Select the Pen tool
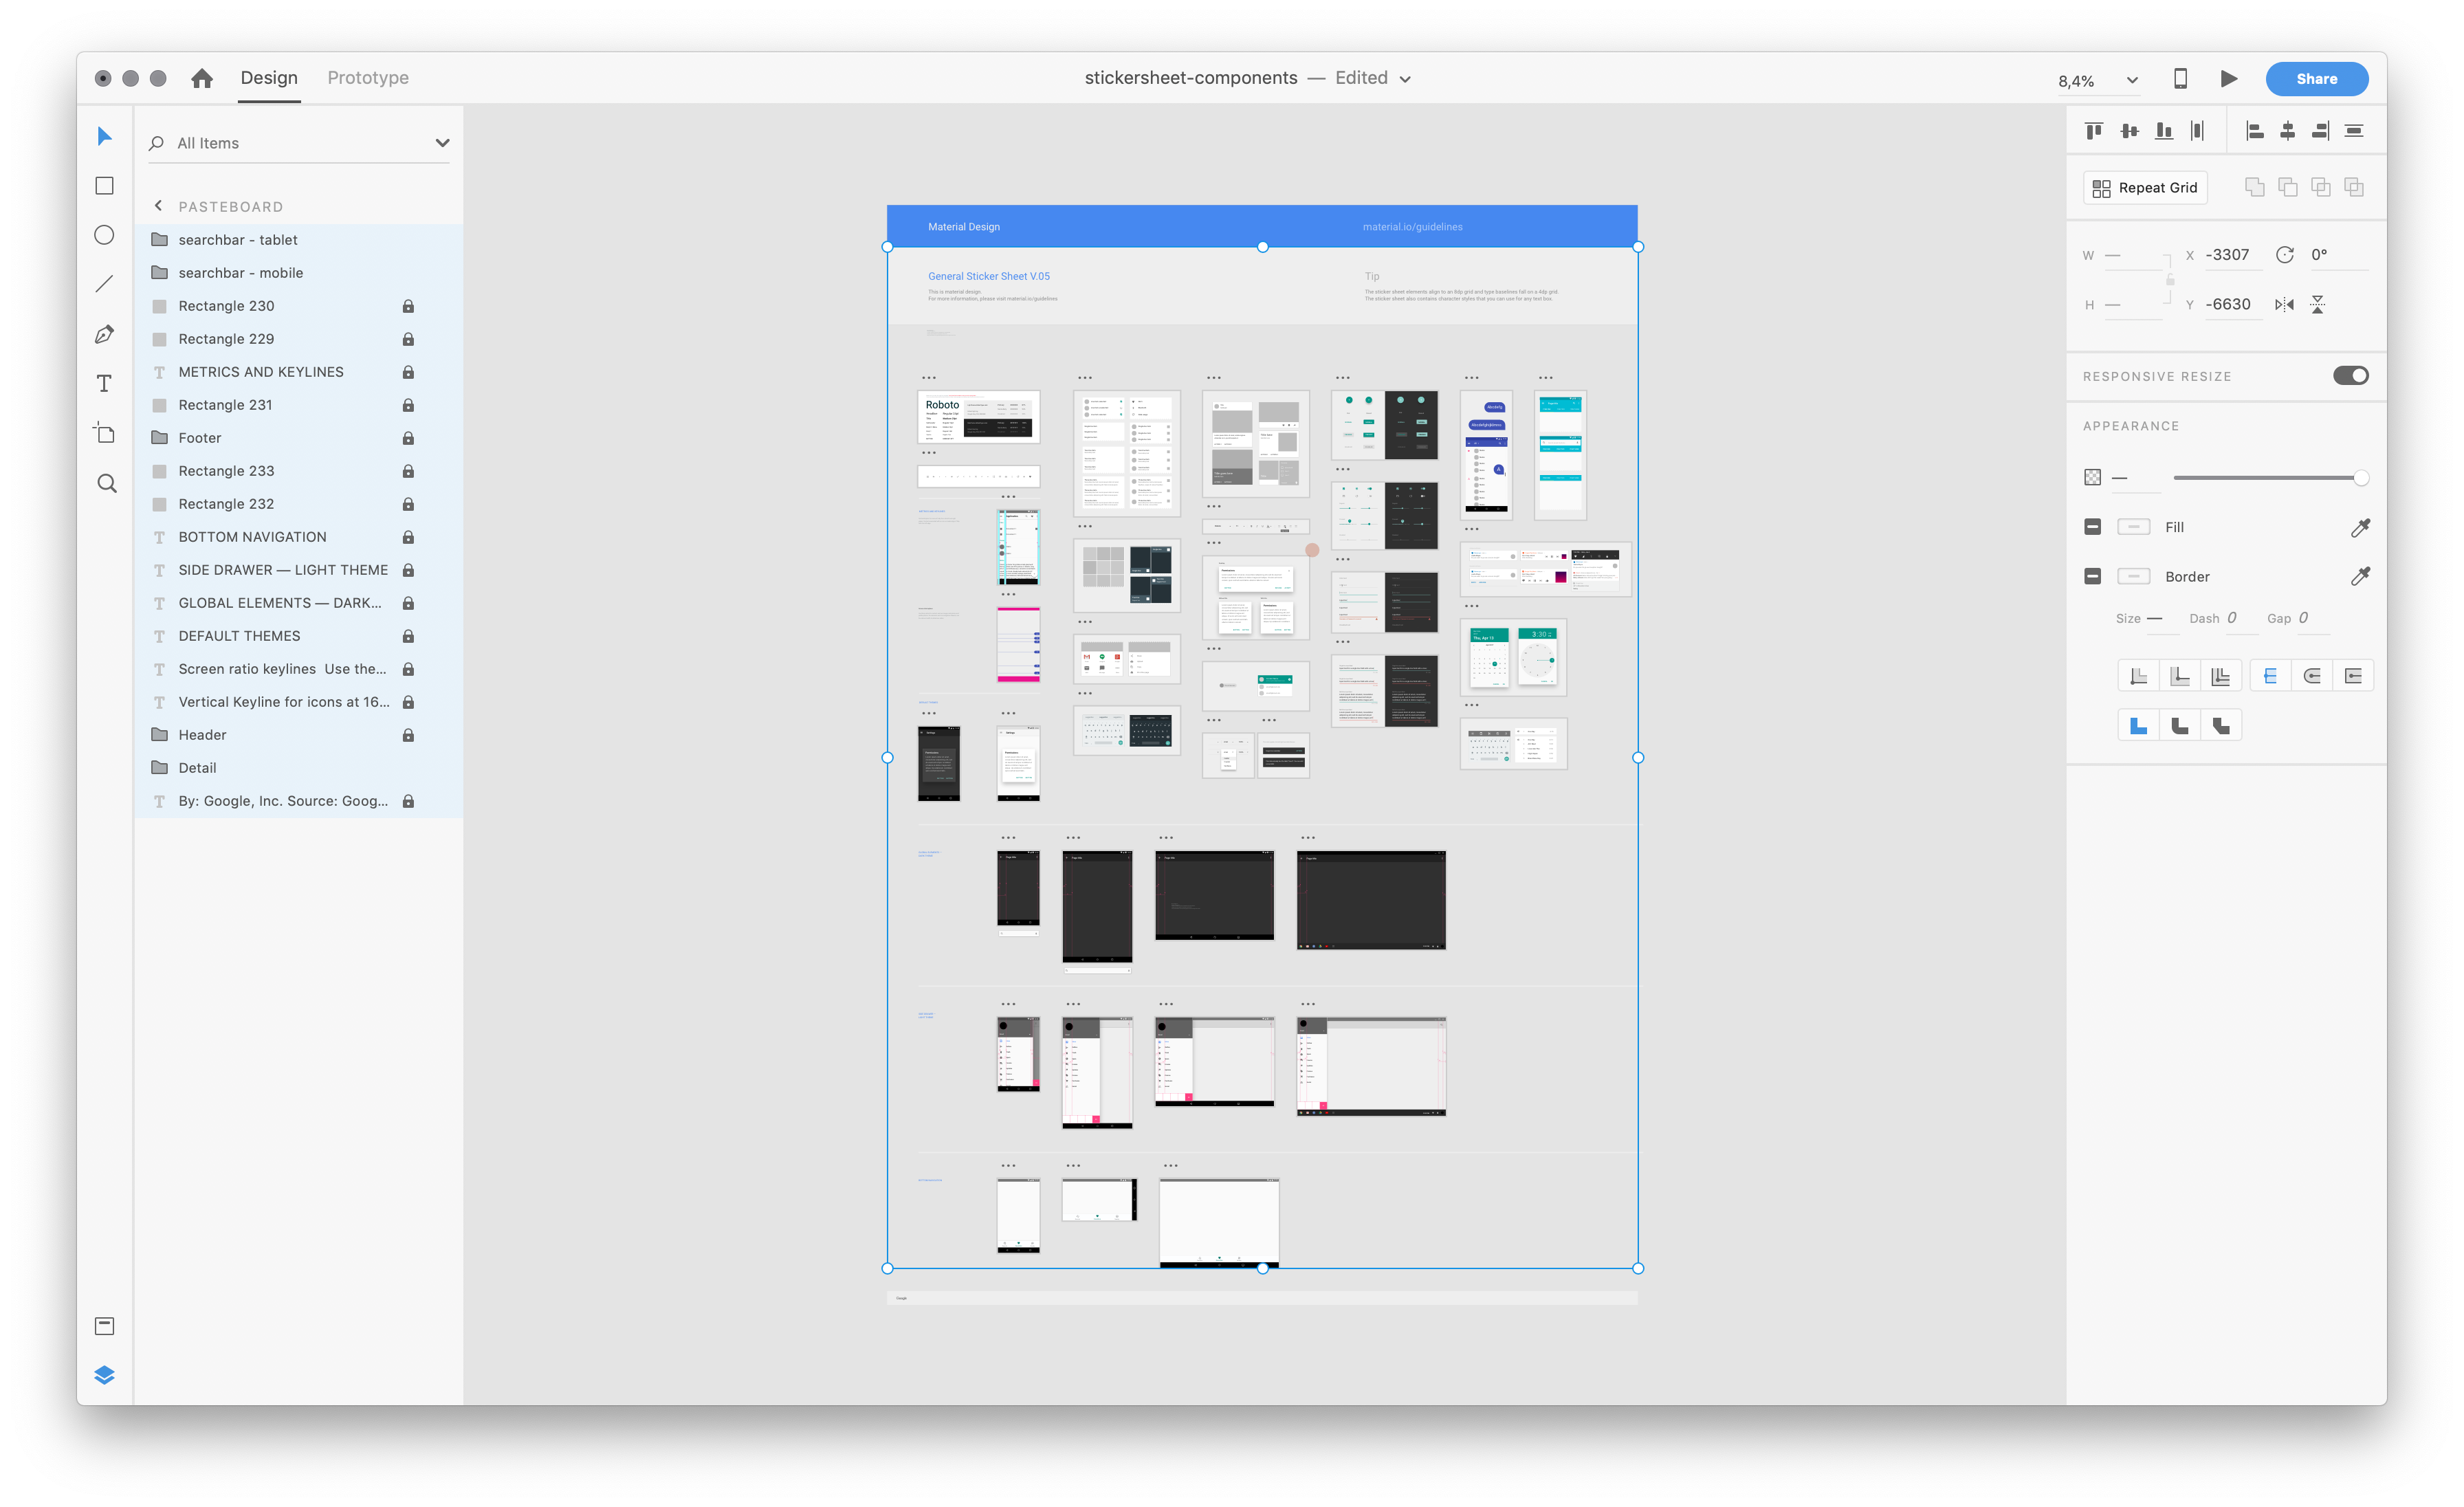2464x1507 pixels. (x=104, y=334)
